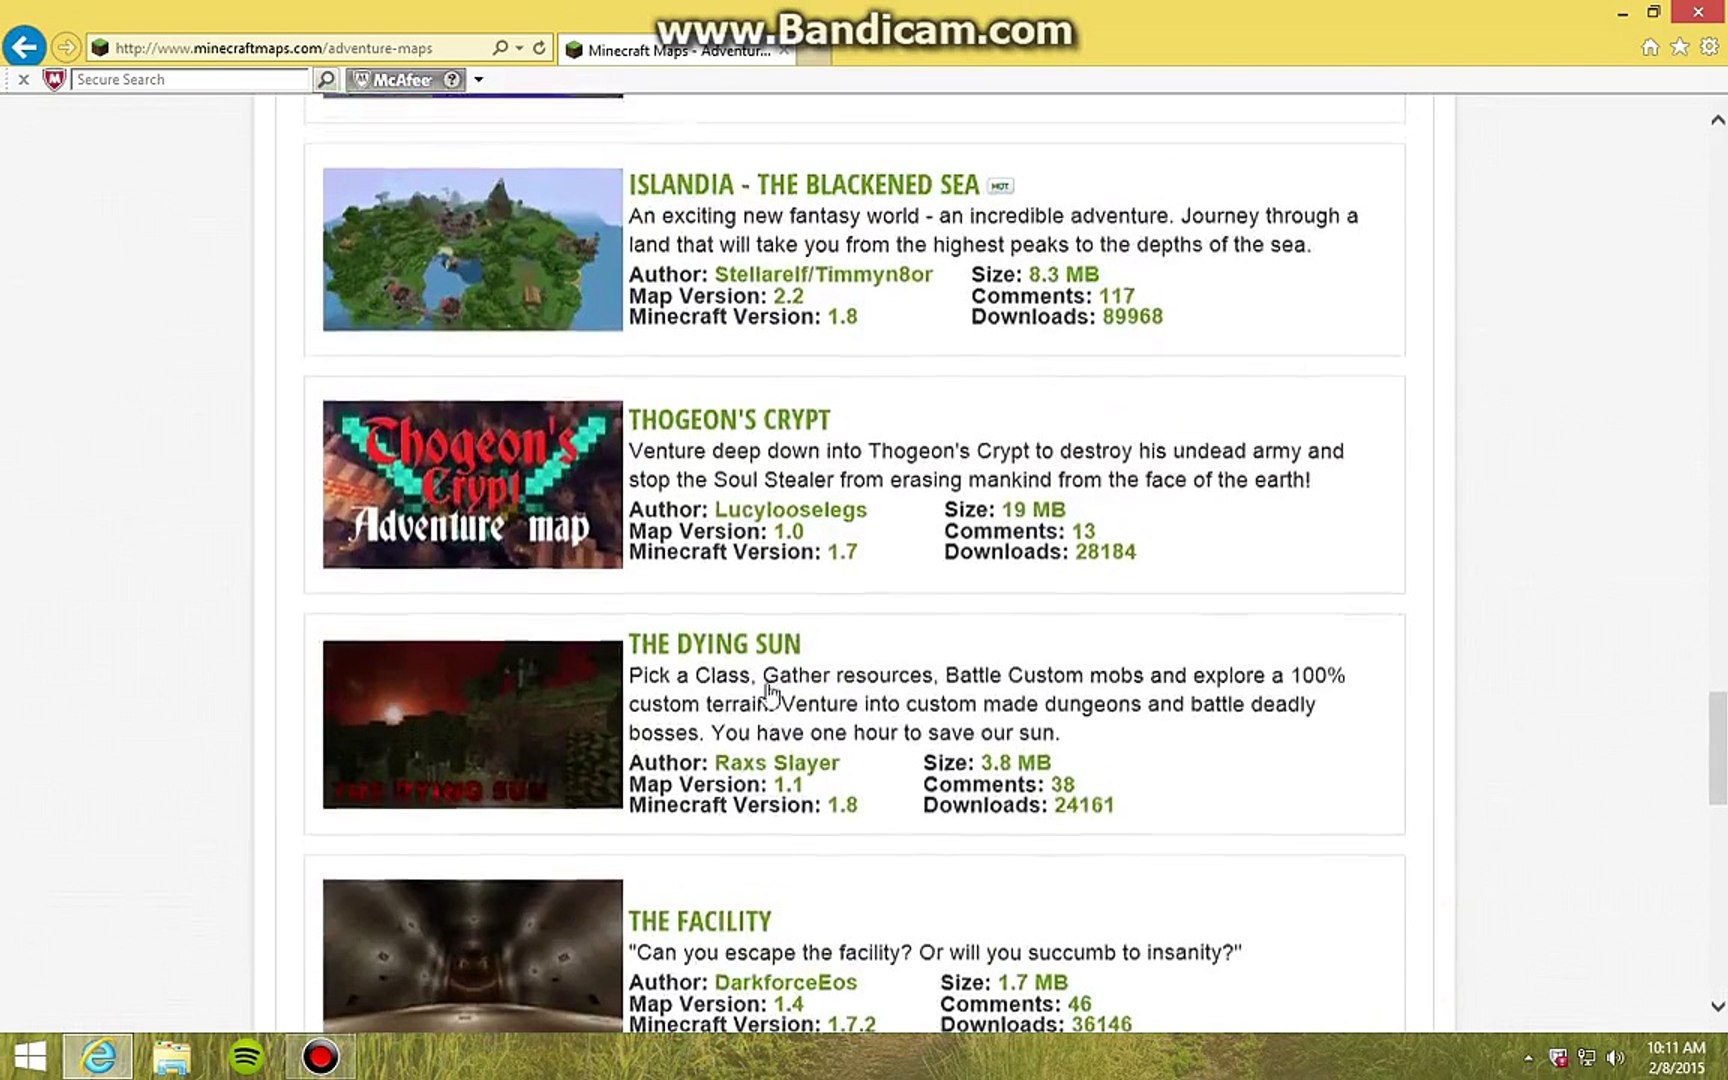Image resolution: width=1728 pixels, height=1080 pixels.
Task: Click the Thogeon's Crypt Adventure map thumbnail
Action: [x=472, y=485]
